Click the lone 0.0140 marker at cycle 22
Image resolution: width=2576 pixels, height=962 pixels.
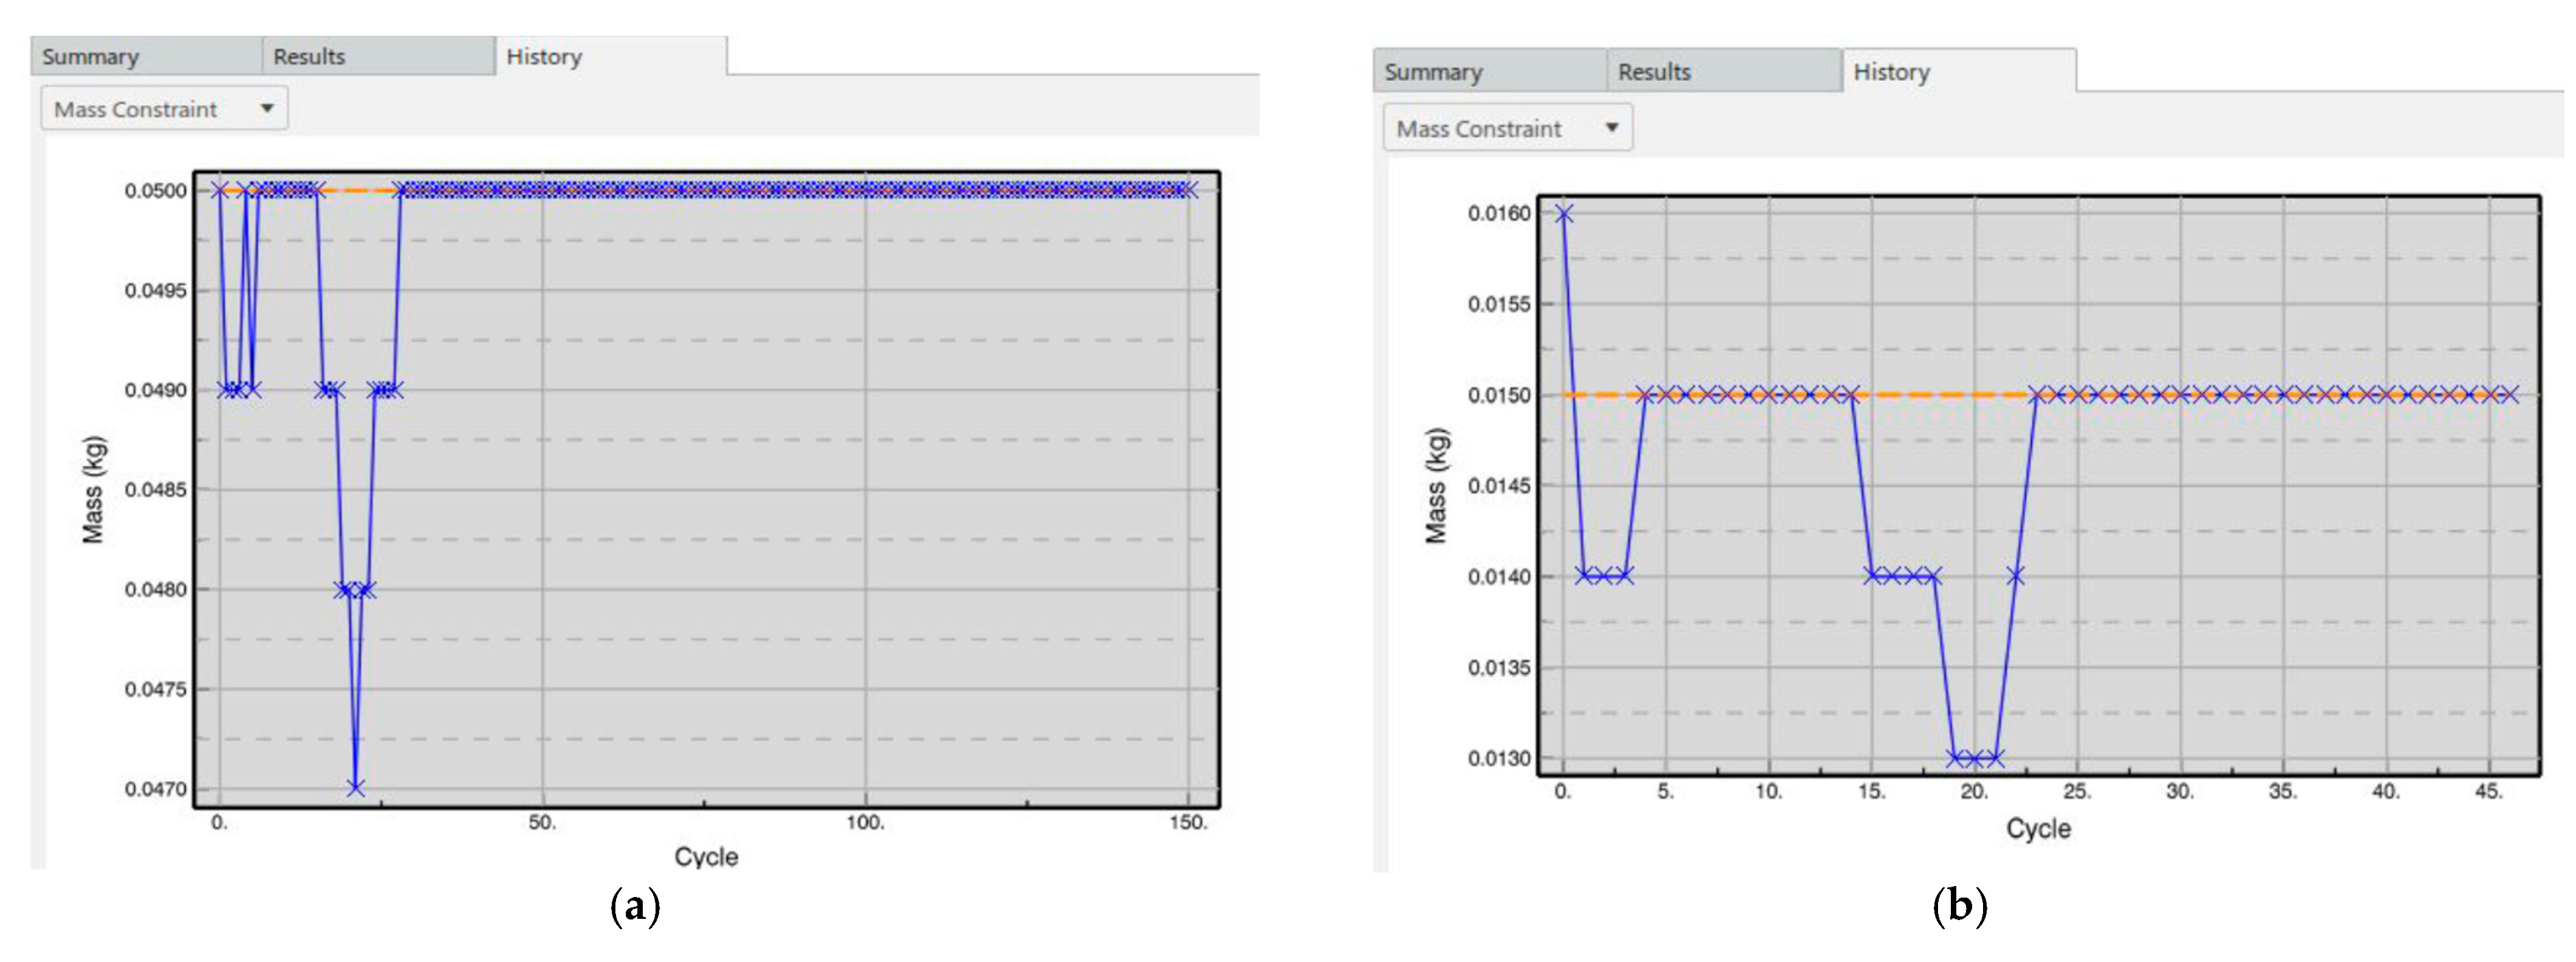pyautogui.click(x=2015, y=576)
